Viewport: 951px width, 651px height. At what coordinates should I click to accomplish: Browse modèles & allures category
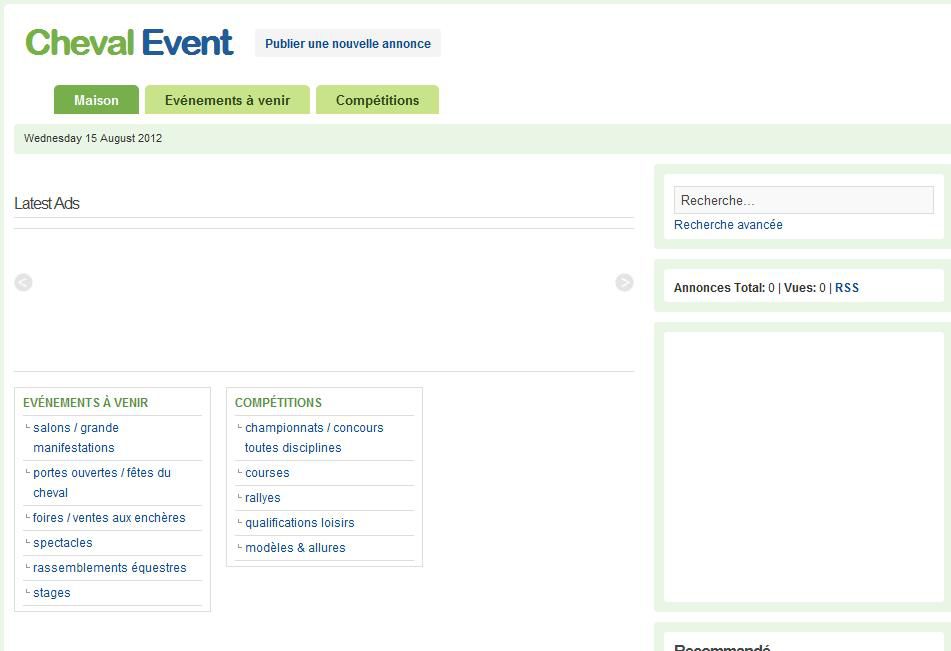click(295, 548)
